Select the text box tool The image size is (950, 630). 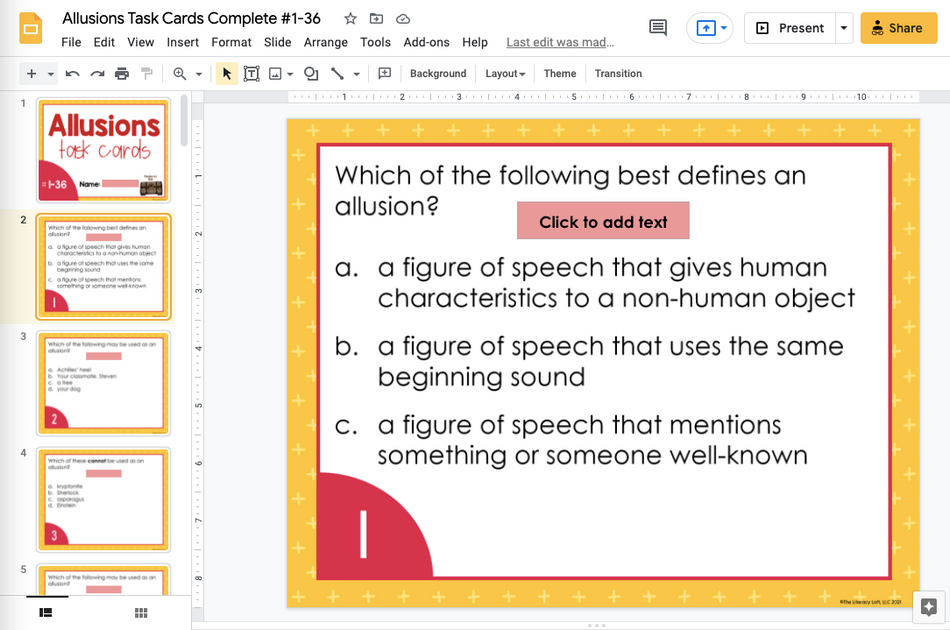click(251, 73)
